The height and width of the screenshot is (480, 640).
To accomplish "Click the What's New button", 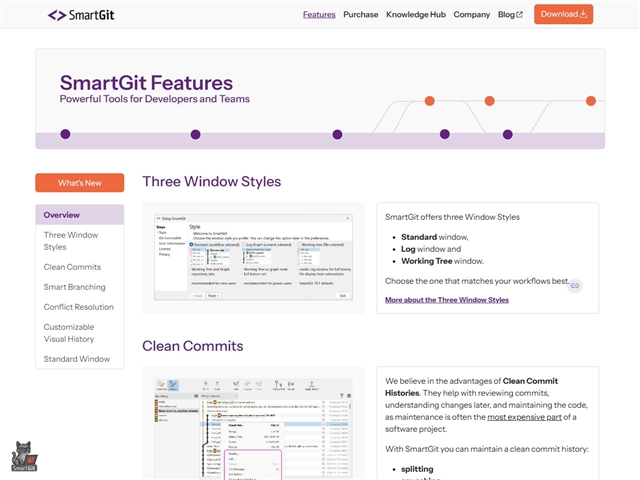I will pyautogui.click(x=80, y=183).
